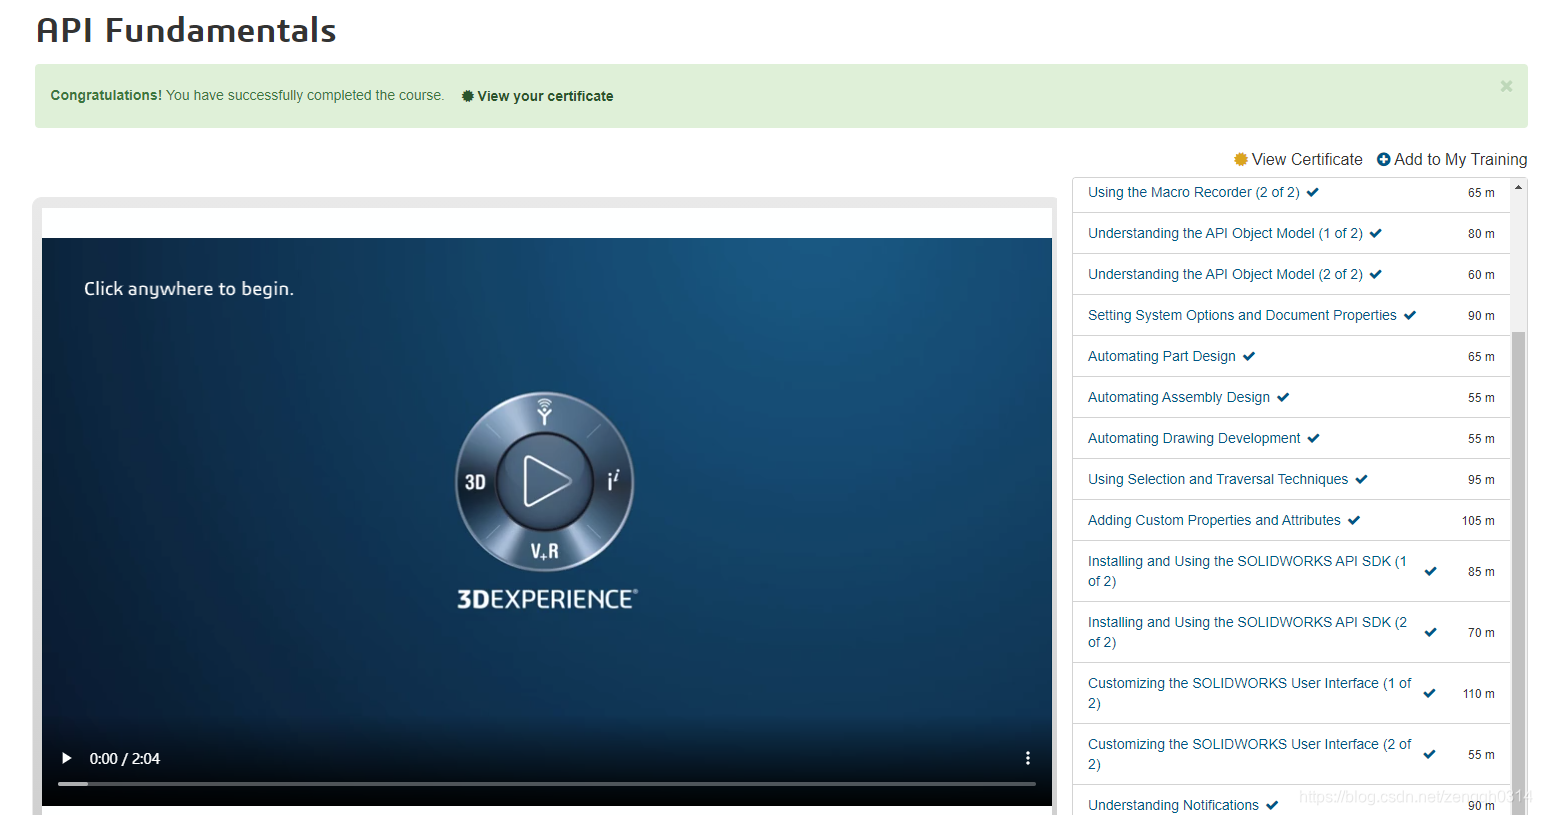Viewport: 1542px width, 815px height.
Task: Click the 105 m duration label
Action: (1478, 521)
